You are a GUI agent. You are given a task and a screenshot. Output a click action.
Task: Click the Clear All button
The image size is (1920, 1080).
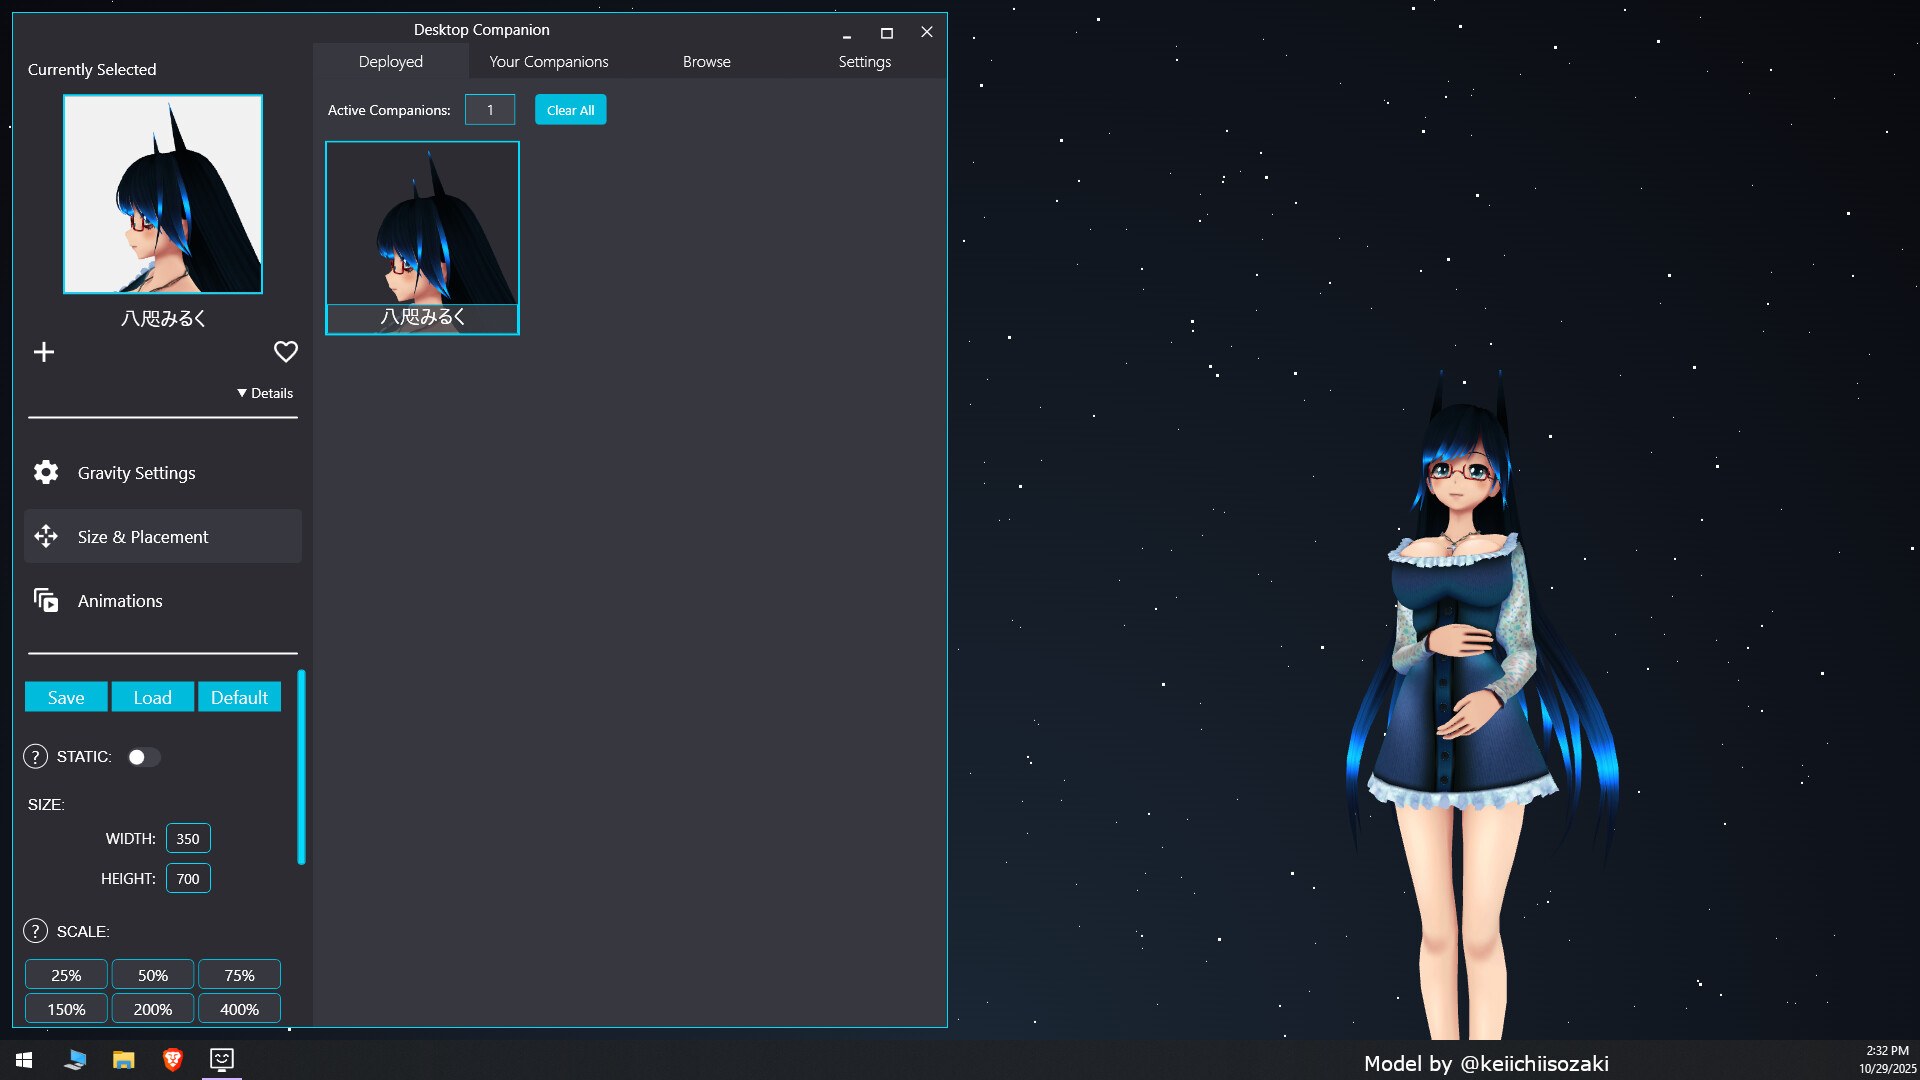[570, 109]
